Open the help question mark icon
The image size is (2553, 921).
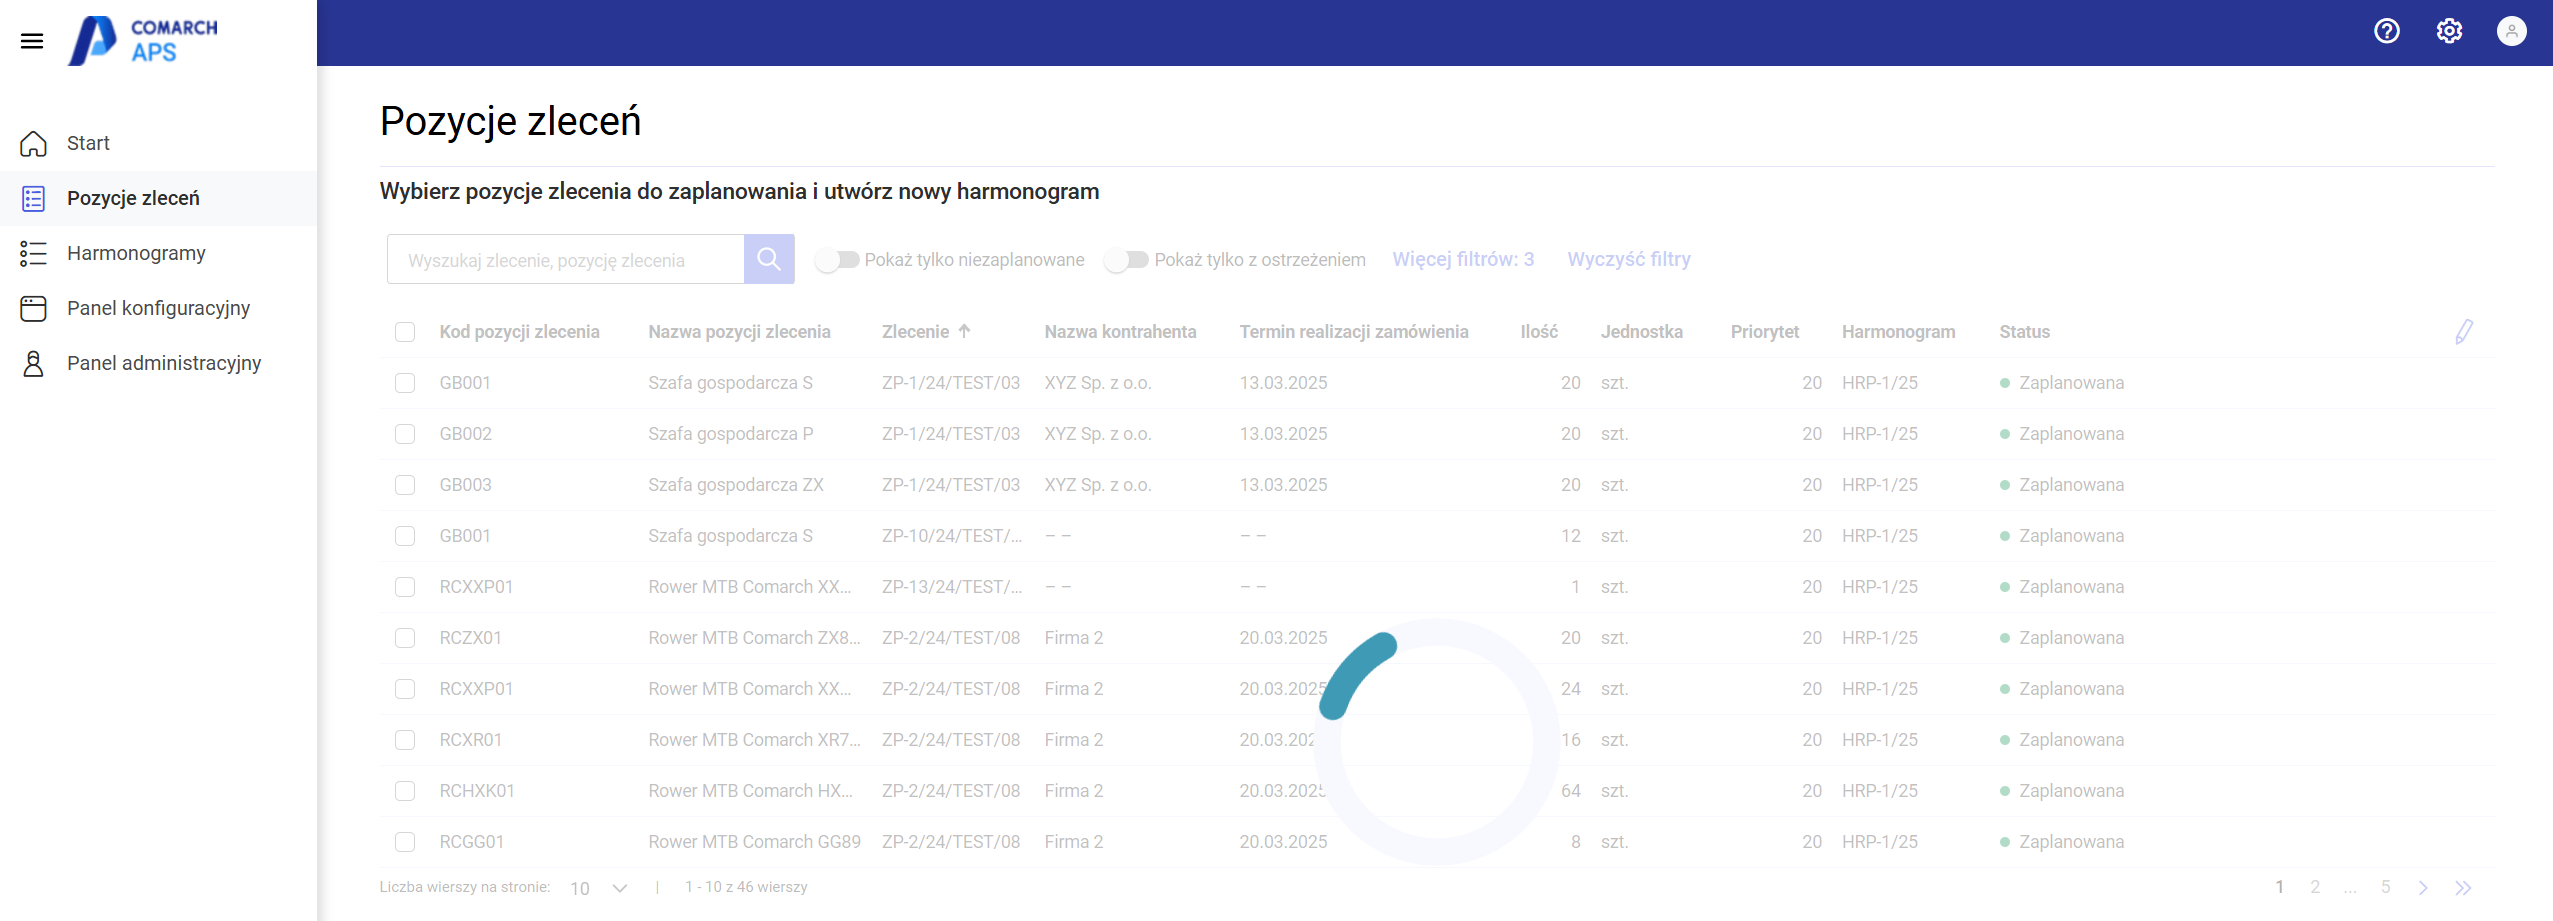(2387, 31)
